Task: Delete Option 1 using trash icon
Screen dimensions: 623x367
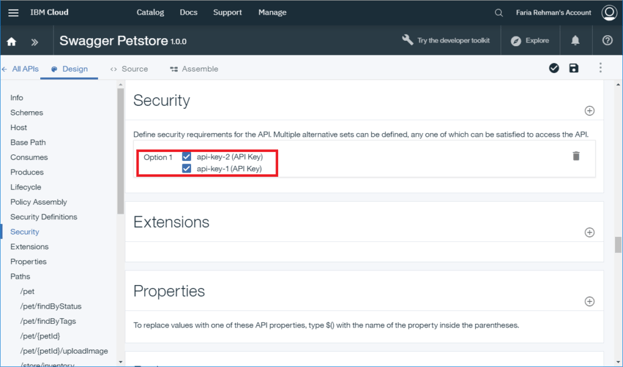Action: tap(576, 156)
